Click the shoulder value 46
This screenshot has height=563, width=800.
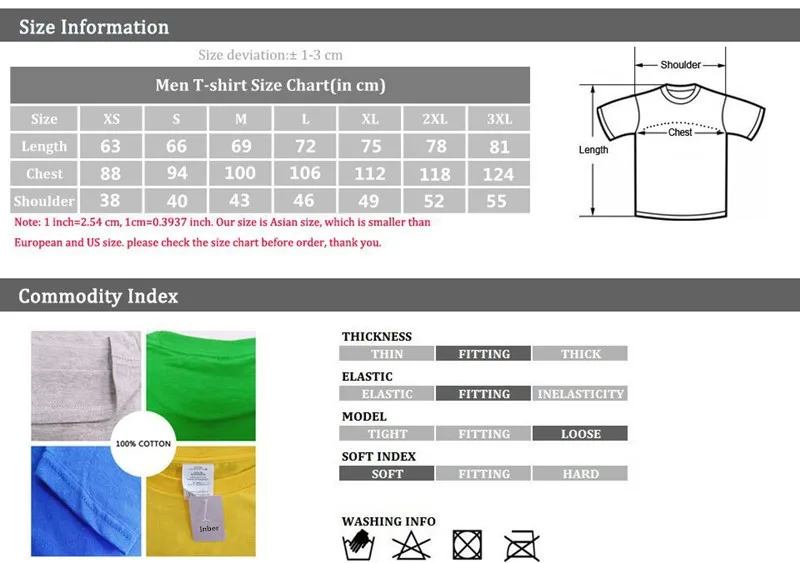[305, 201]
